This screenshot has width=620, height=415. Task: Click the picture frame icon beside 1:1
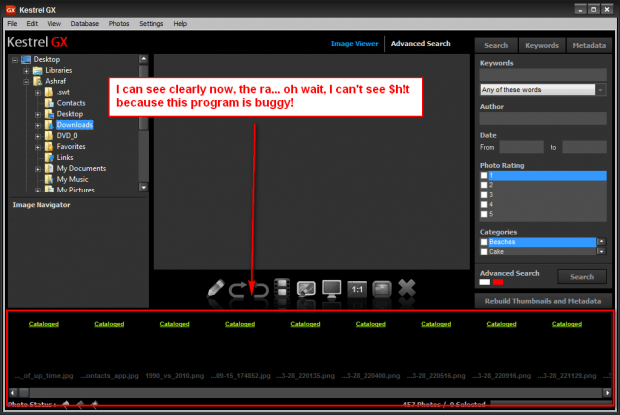tap(381, 289)
